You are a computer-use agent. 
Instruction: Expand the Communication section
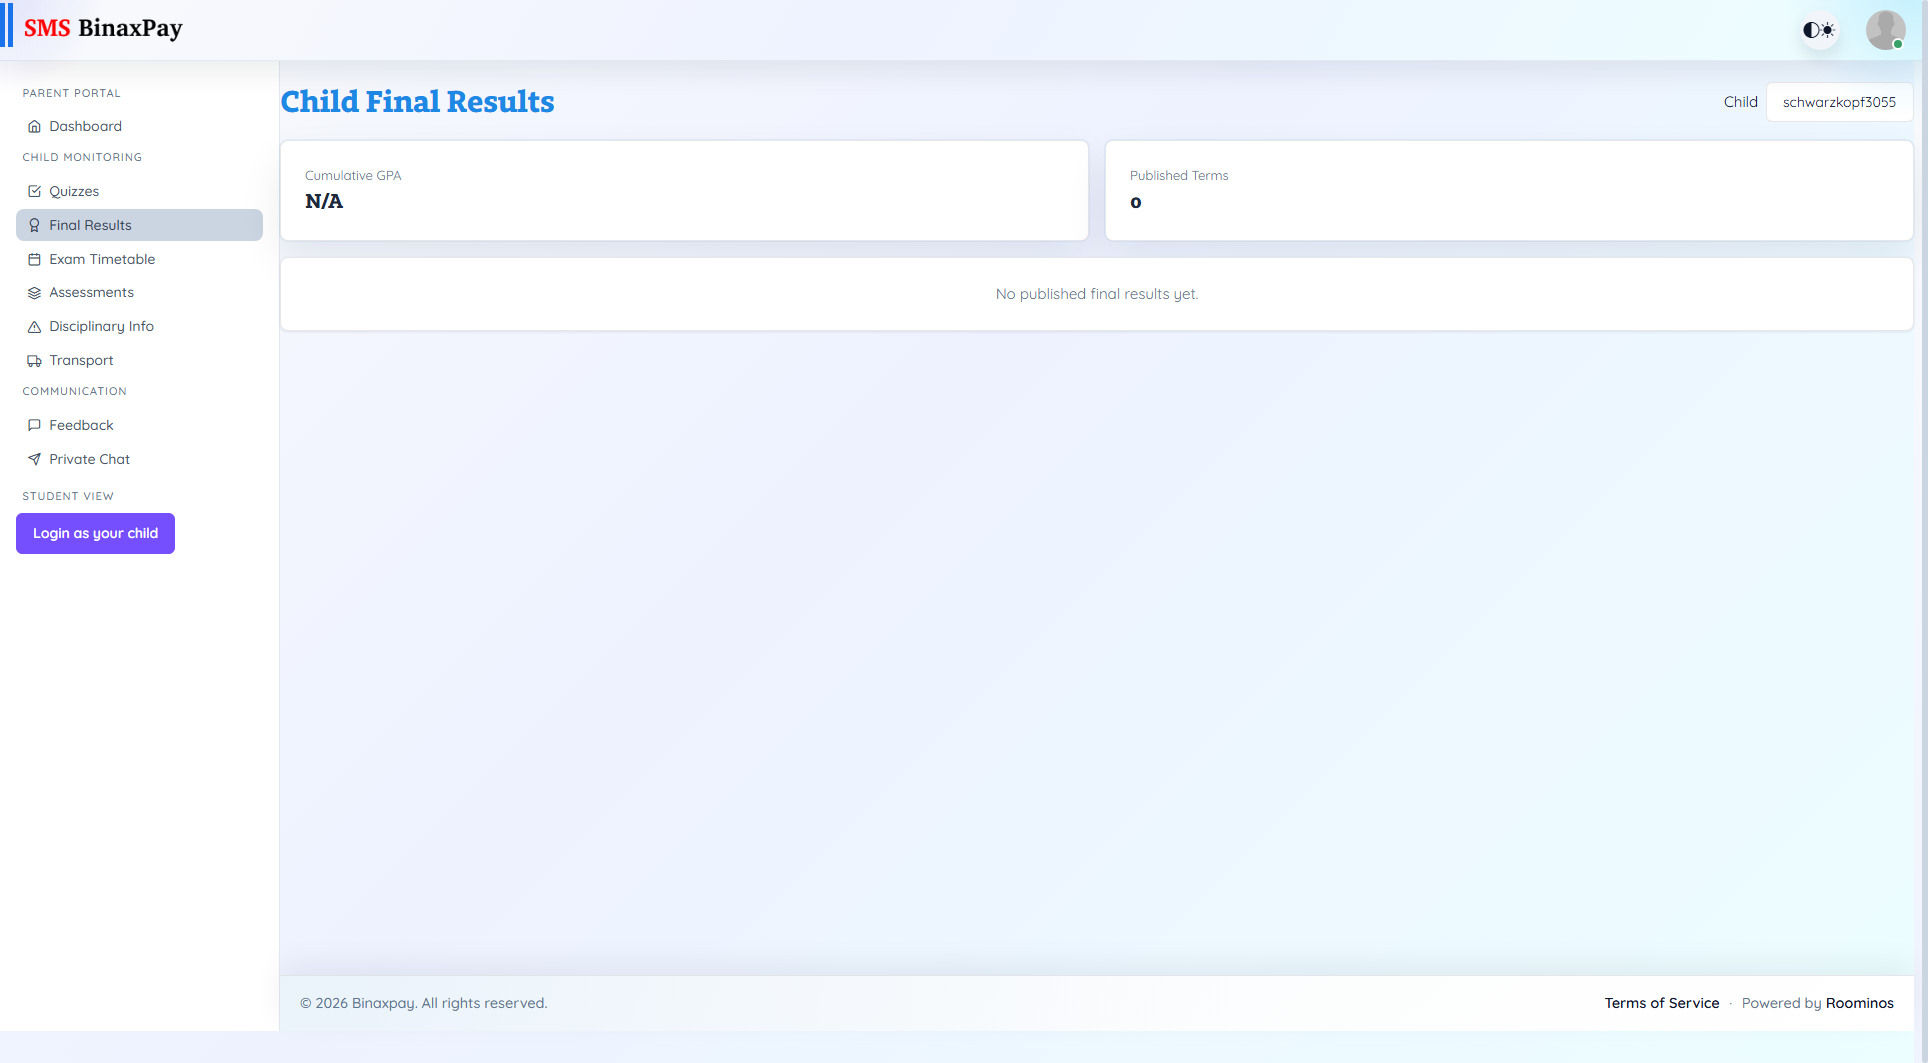pos(74,391)
